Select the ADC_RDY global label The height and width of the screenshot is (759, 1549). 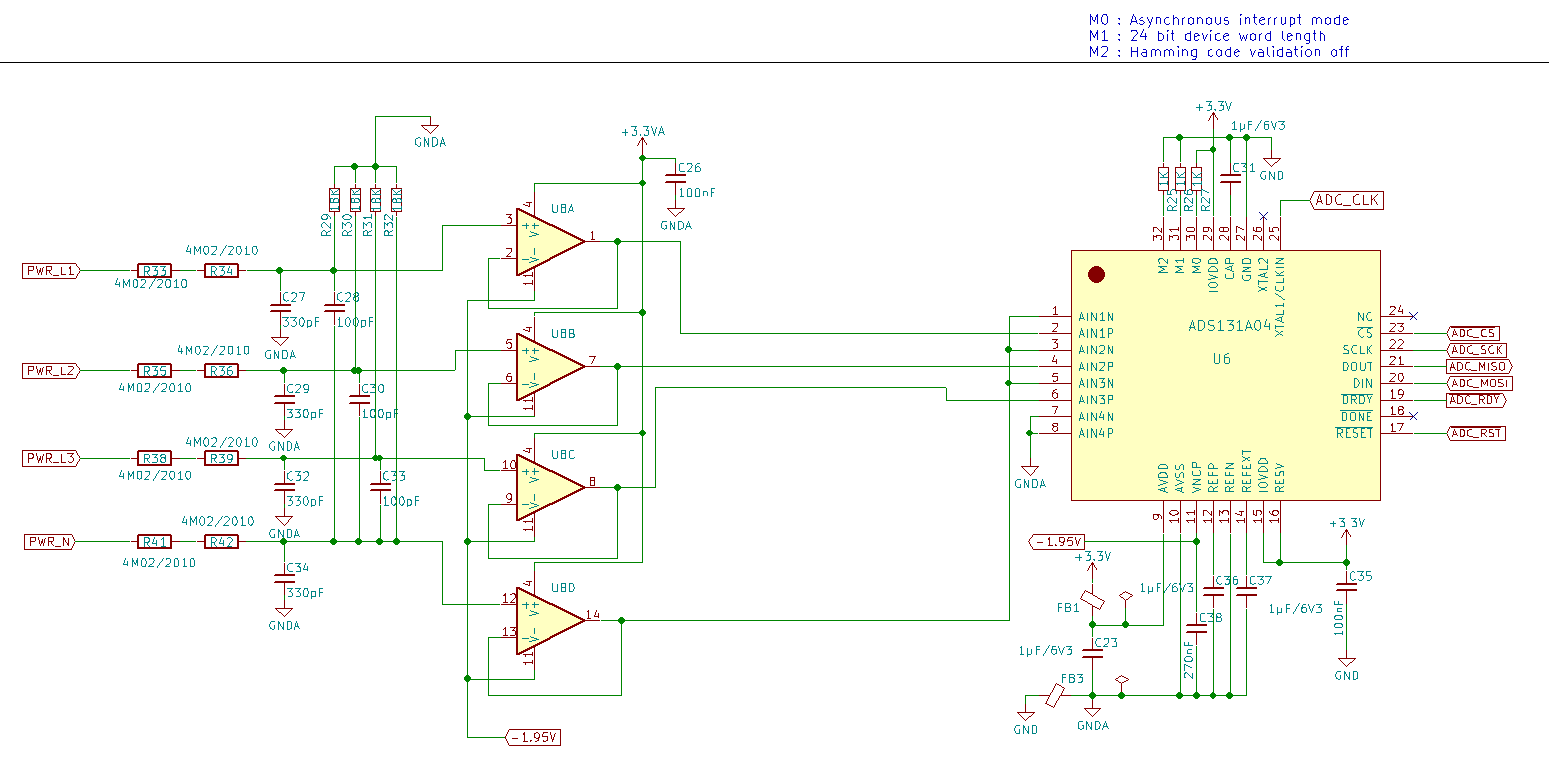tap(1477, 400)
